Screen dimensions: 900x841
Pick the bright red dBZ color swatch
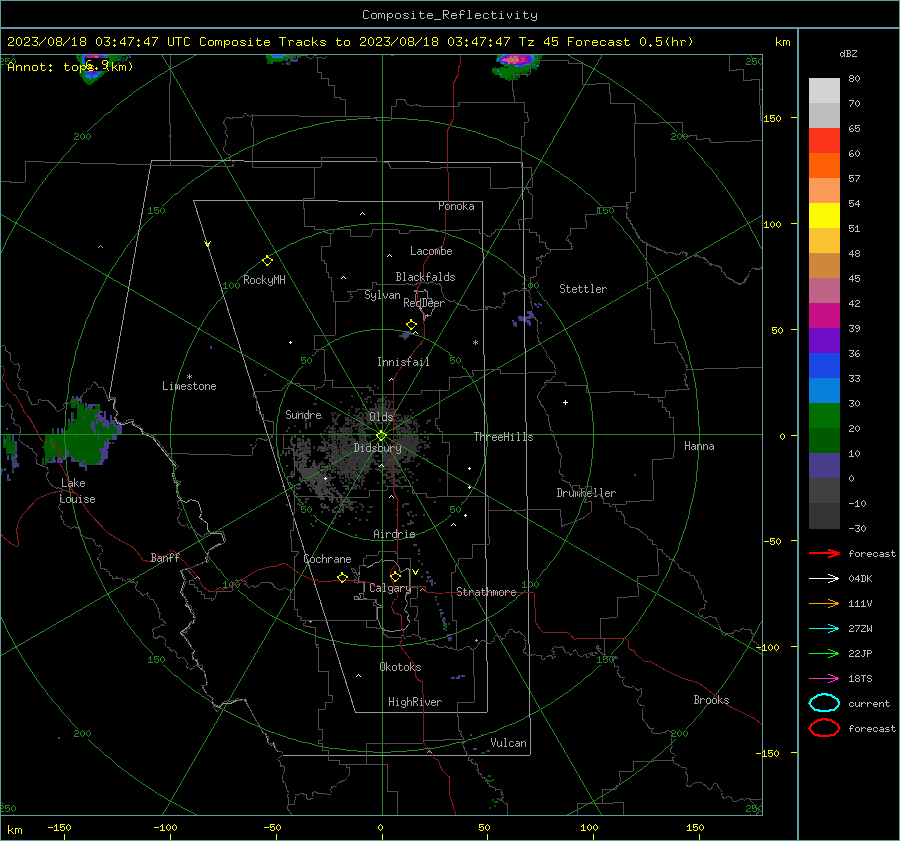pyautogui.click(x=824, y=140)
